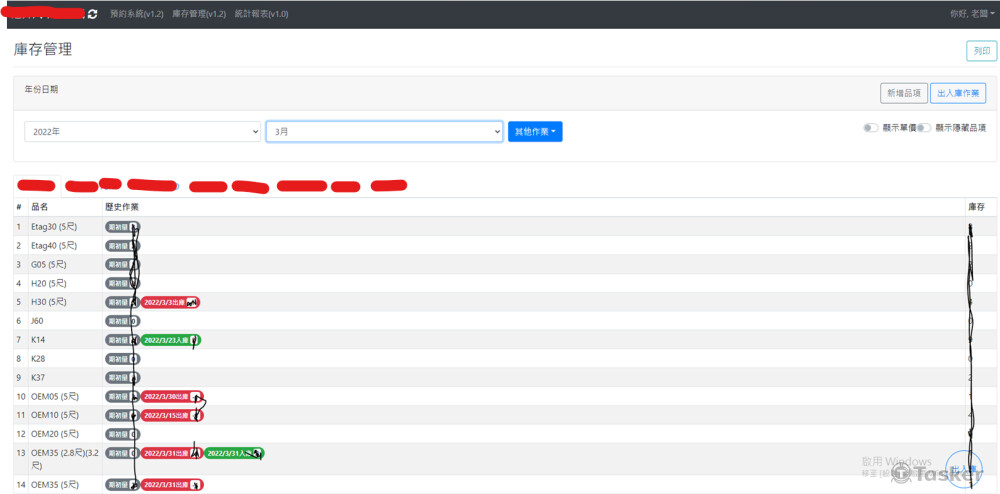Click the 列印 print button
The width and height of the screenshot is (1000, 494).
981,51
